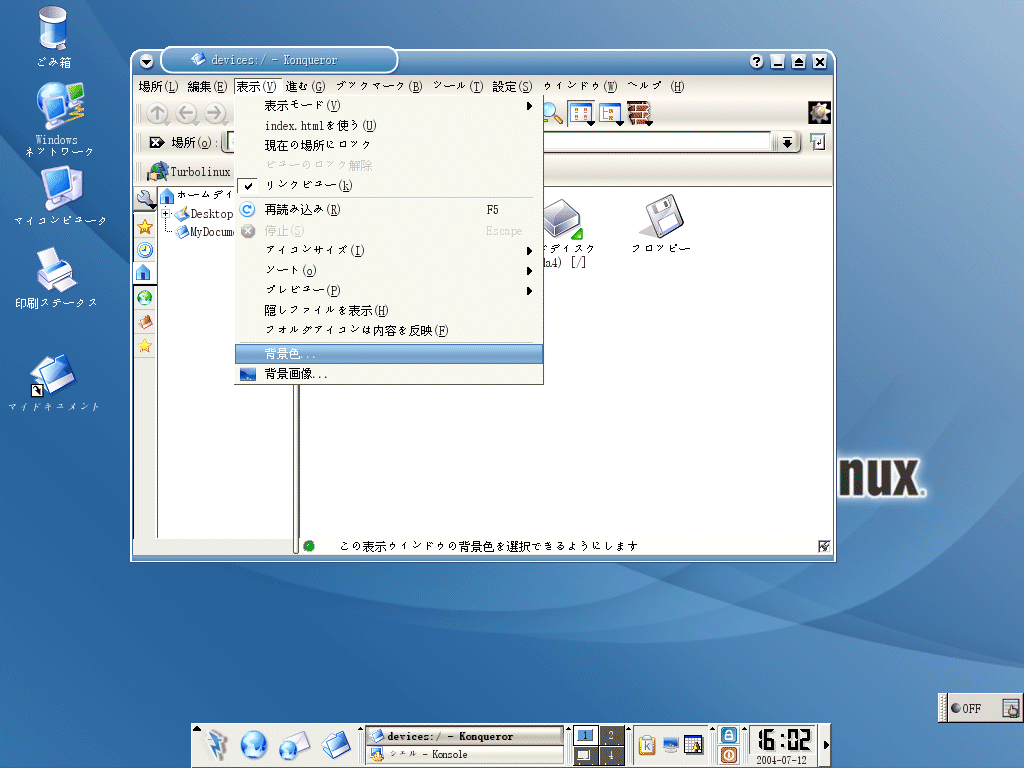Hide the panel with right edge arrow
1024x768 pixels.
826,744
